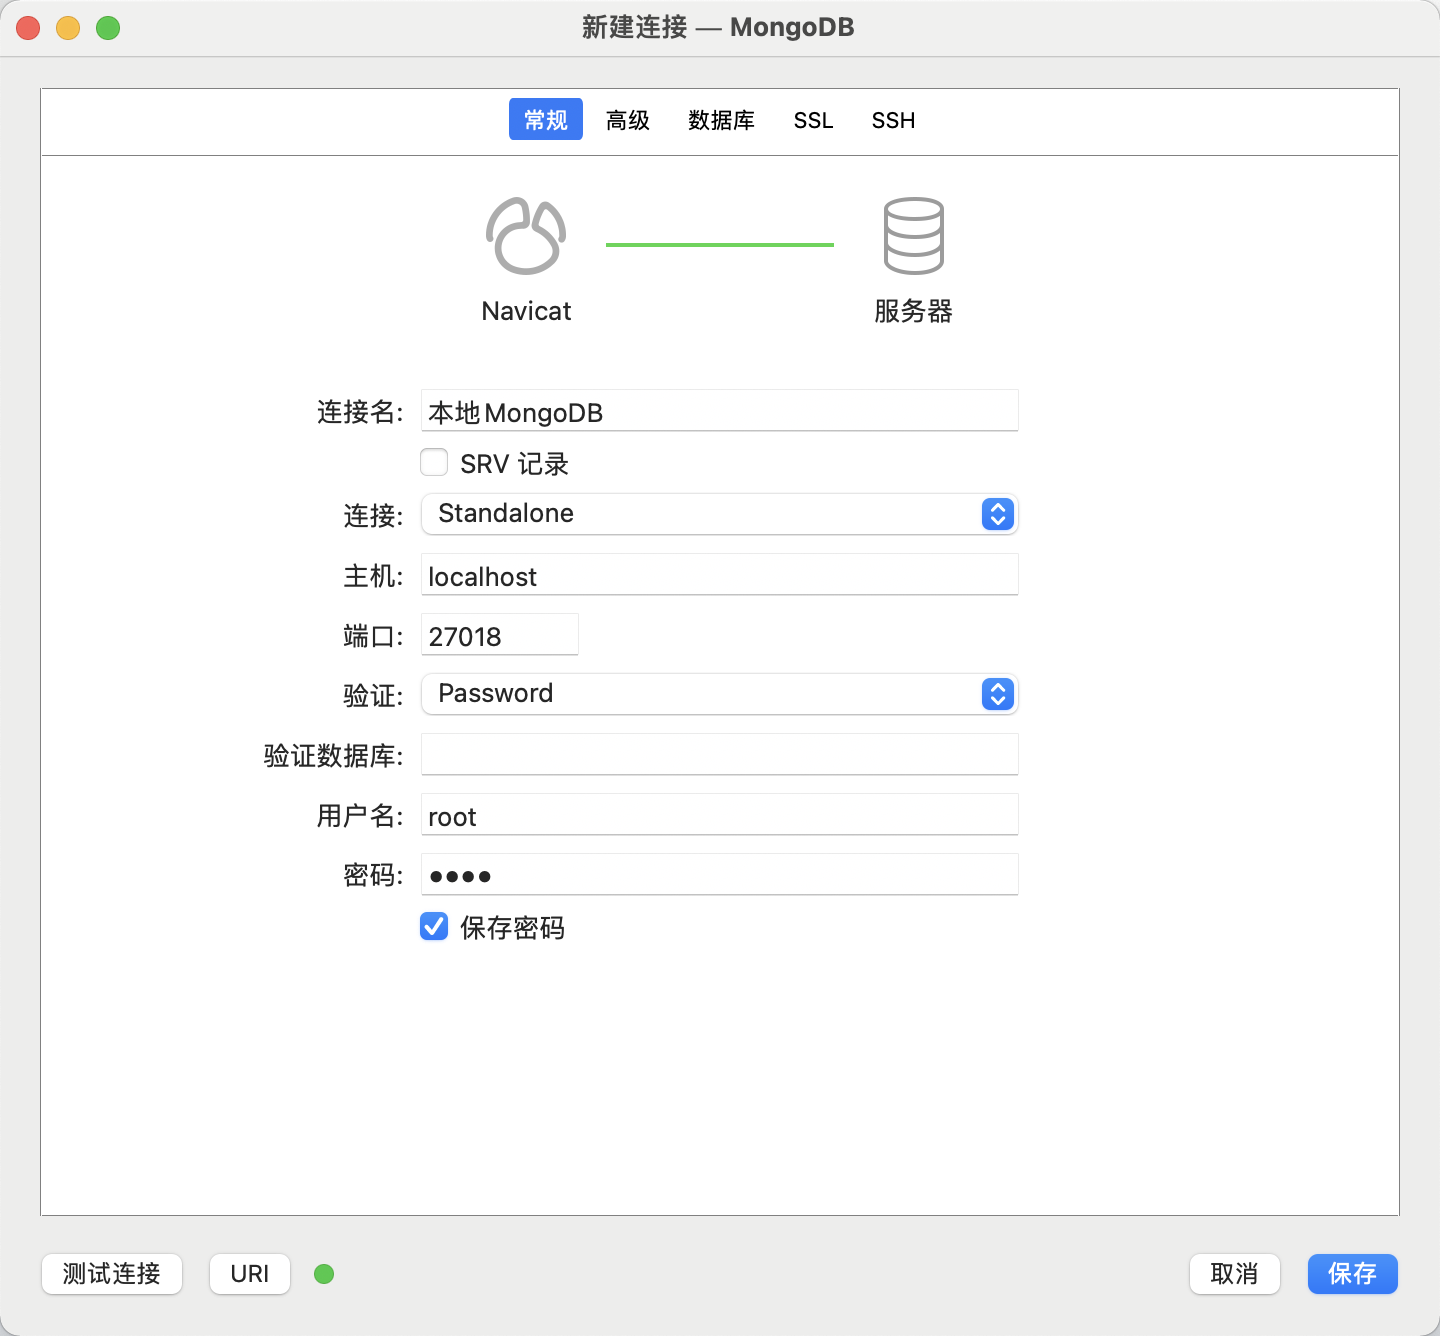Switch to the SSL tab
The image size is (1440, 1336).
(813, 120)
